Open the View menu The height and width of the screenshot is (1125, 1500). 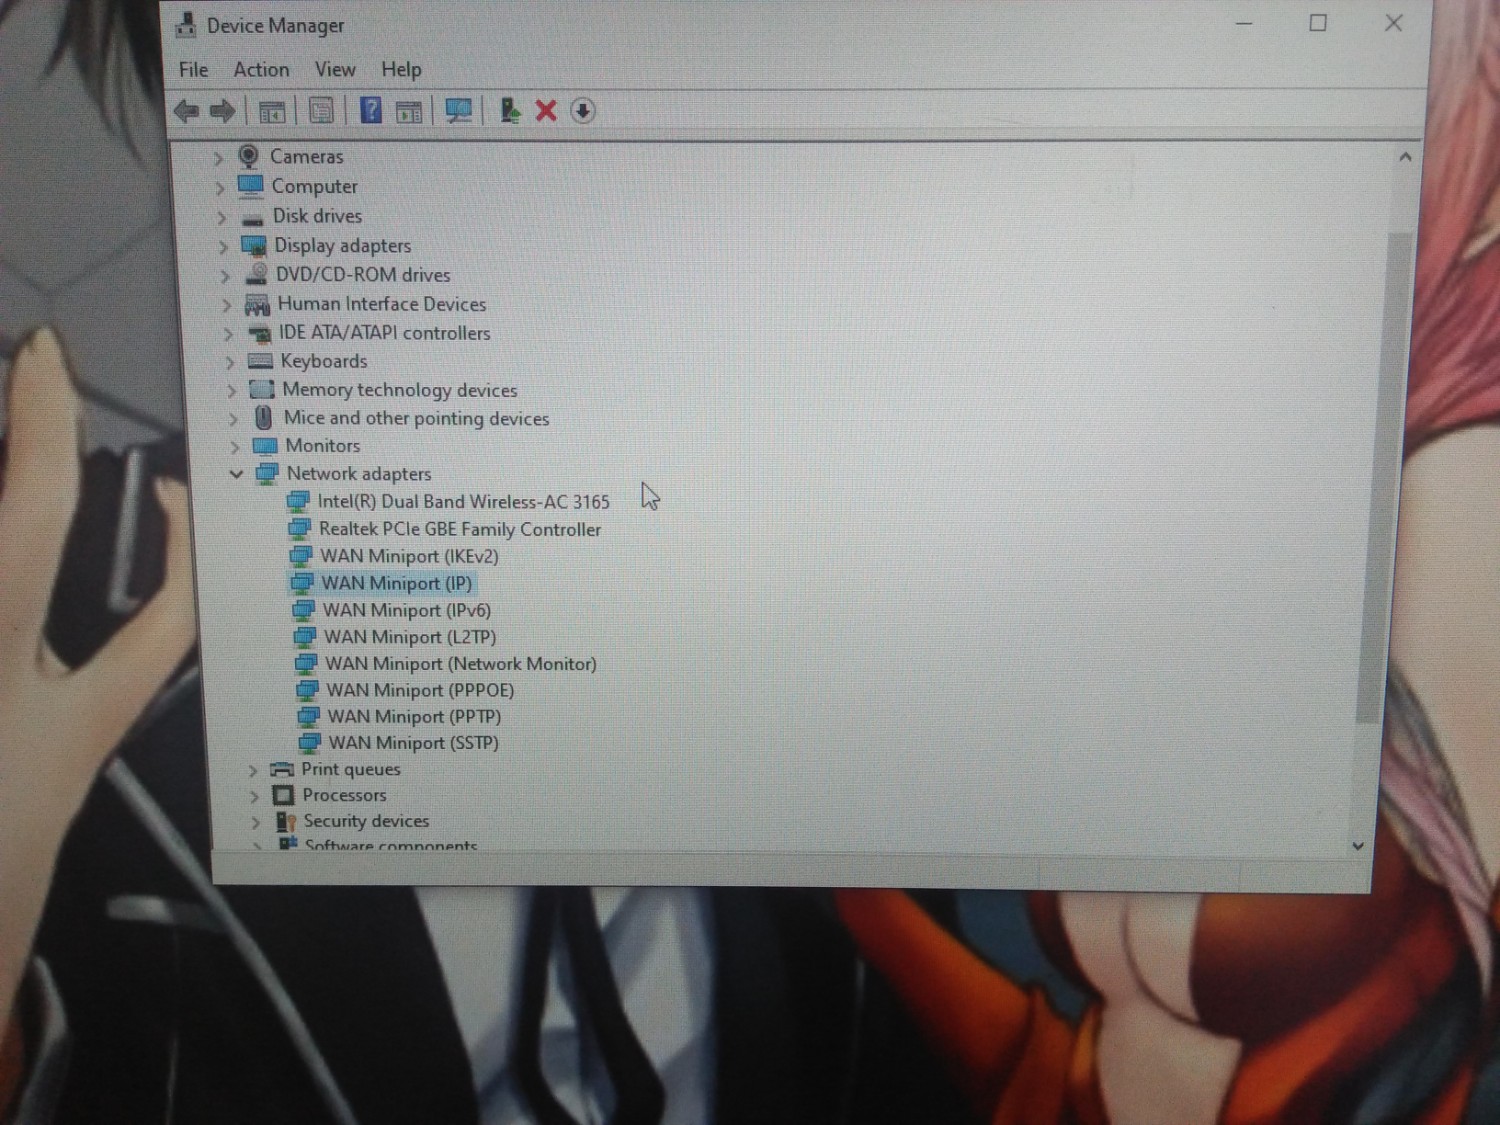(335, 70)
